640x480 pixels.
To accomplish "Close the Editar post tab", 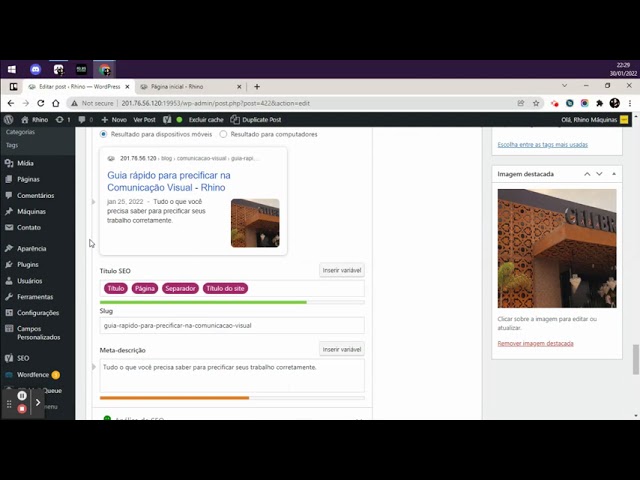I will pyautogui.click(x=127, y=87).
